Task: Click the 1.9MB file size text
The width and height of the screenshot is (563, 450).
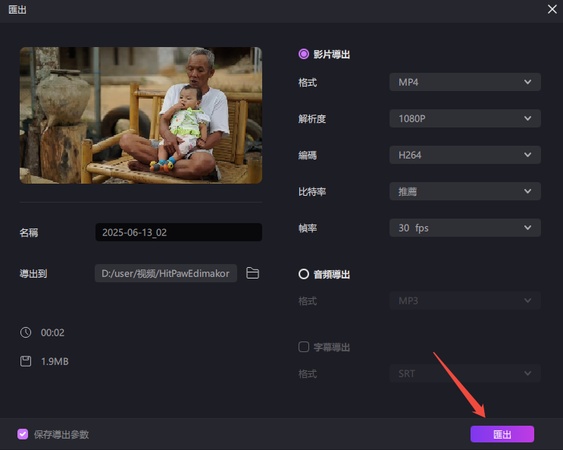Action: click(55, 362)
